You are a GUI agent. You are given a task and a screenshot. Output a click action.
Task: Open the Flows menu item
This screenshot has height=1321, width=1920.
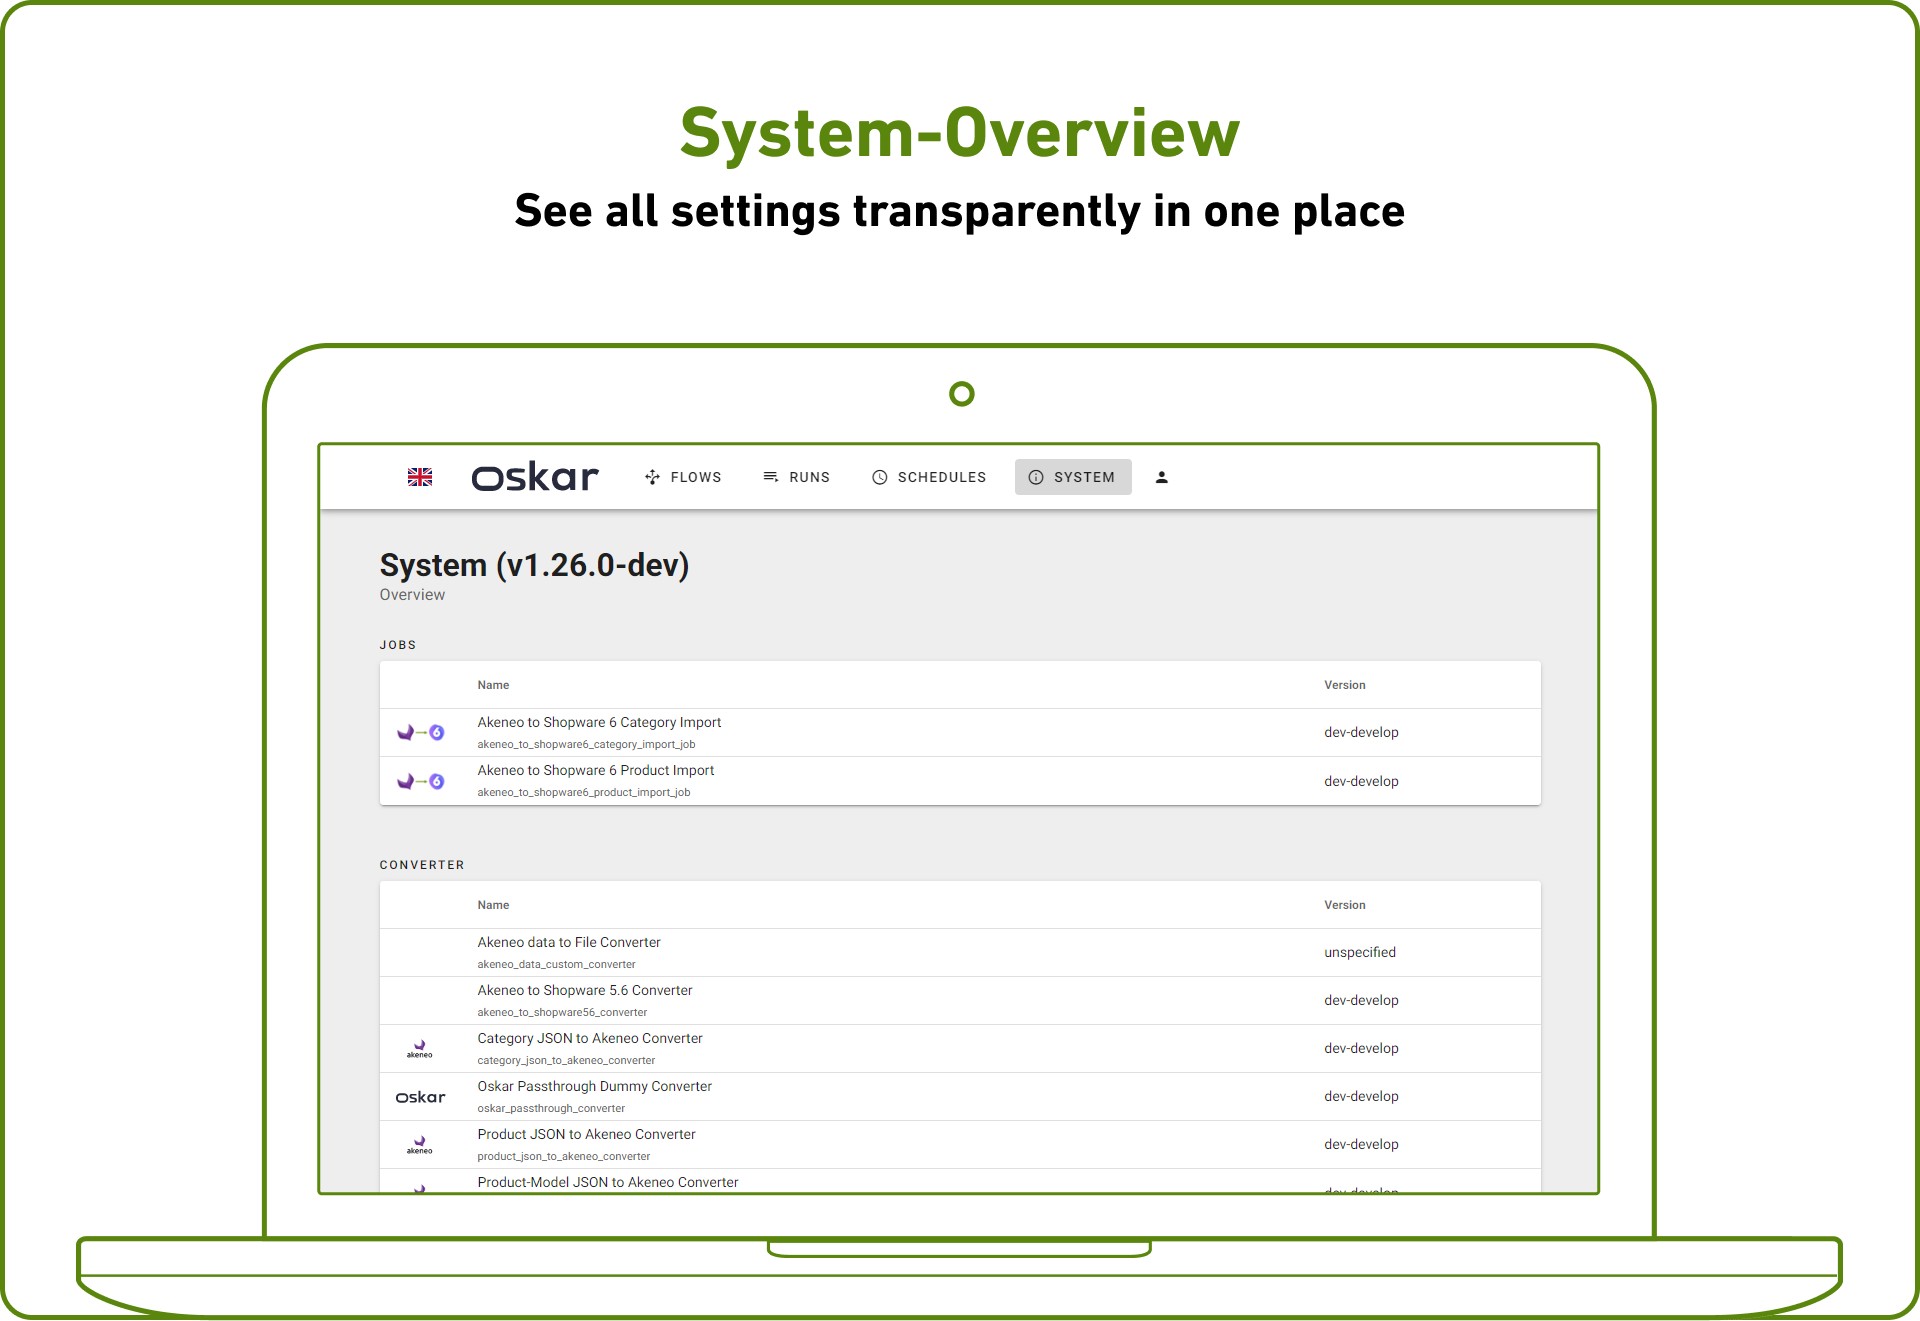point(683,477)
